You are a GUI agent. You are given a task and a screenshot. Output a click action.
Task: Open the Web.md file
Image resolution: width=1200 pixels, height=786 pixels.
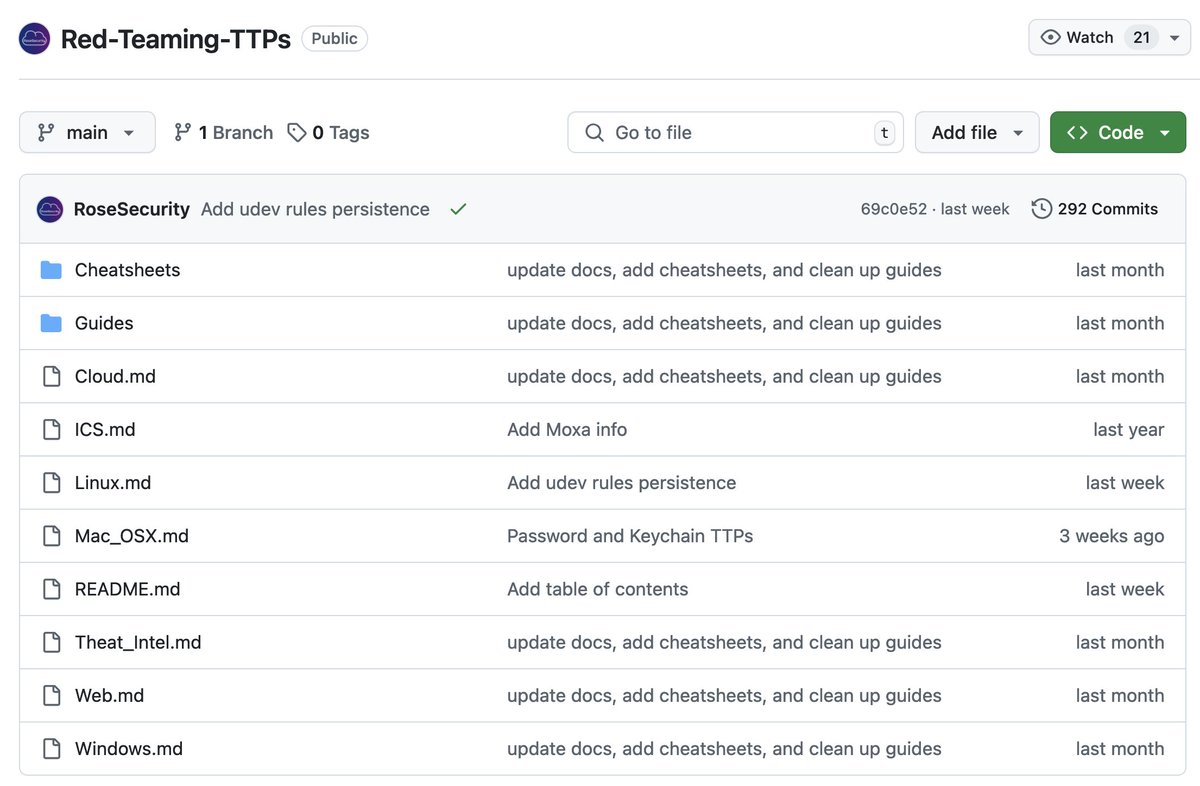[x=109, y=695]
